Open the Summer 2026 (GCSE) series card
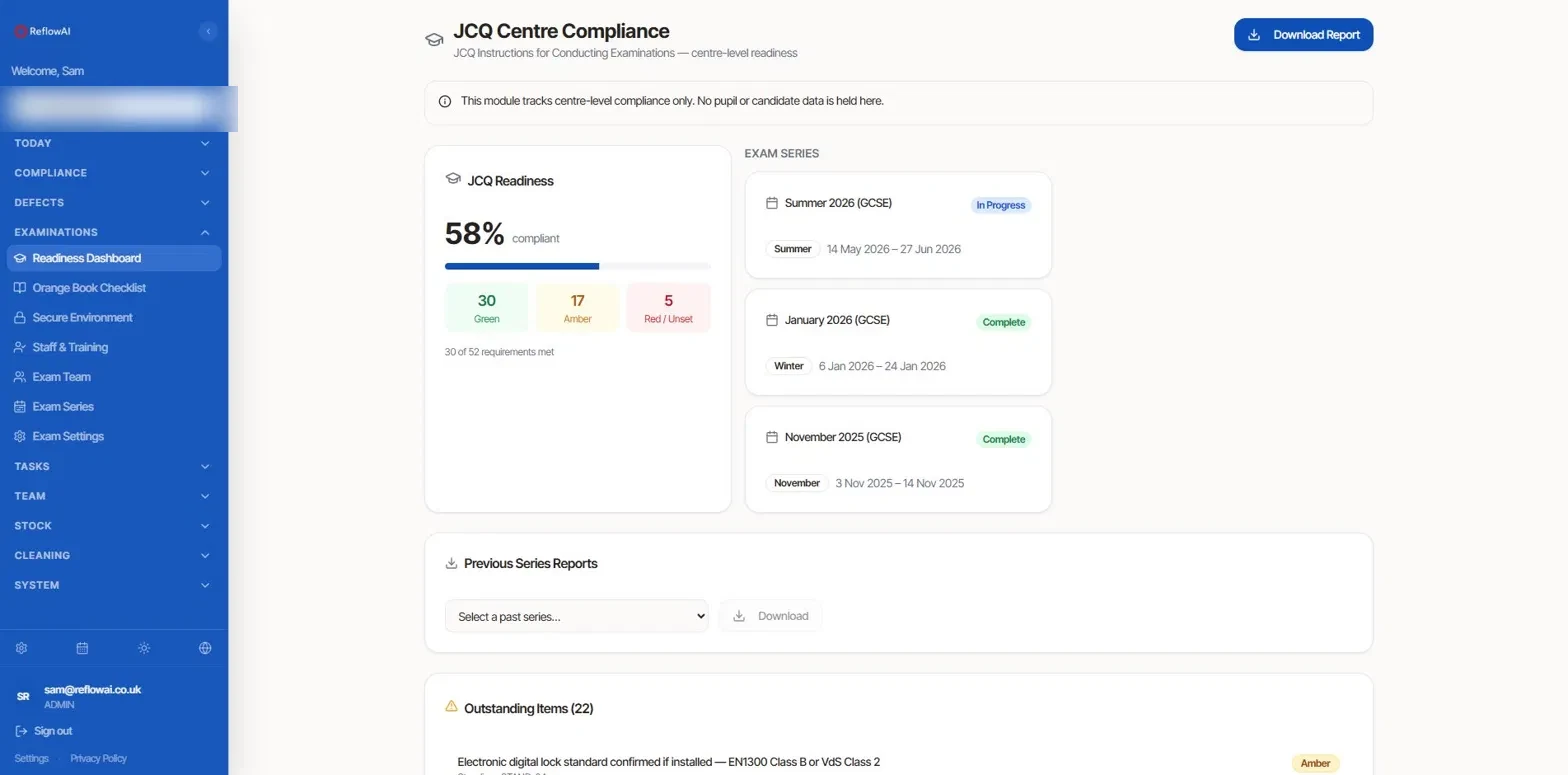The image size is (1568, 775). pyautogui.click(x=898, y=225)
